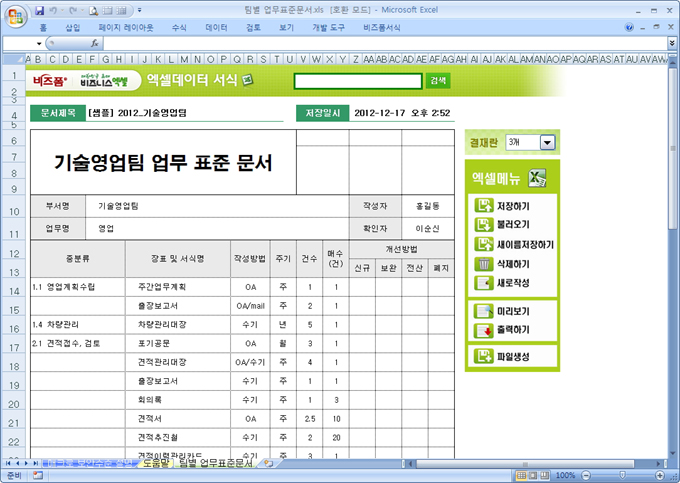Click the 검색 search button
Viewport: 680px width, 483px height.
tap(438, 81)
